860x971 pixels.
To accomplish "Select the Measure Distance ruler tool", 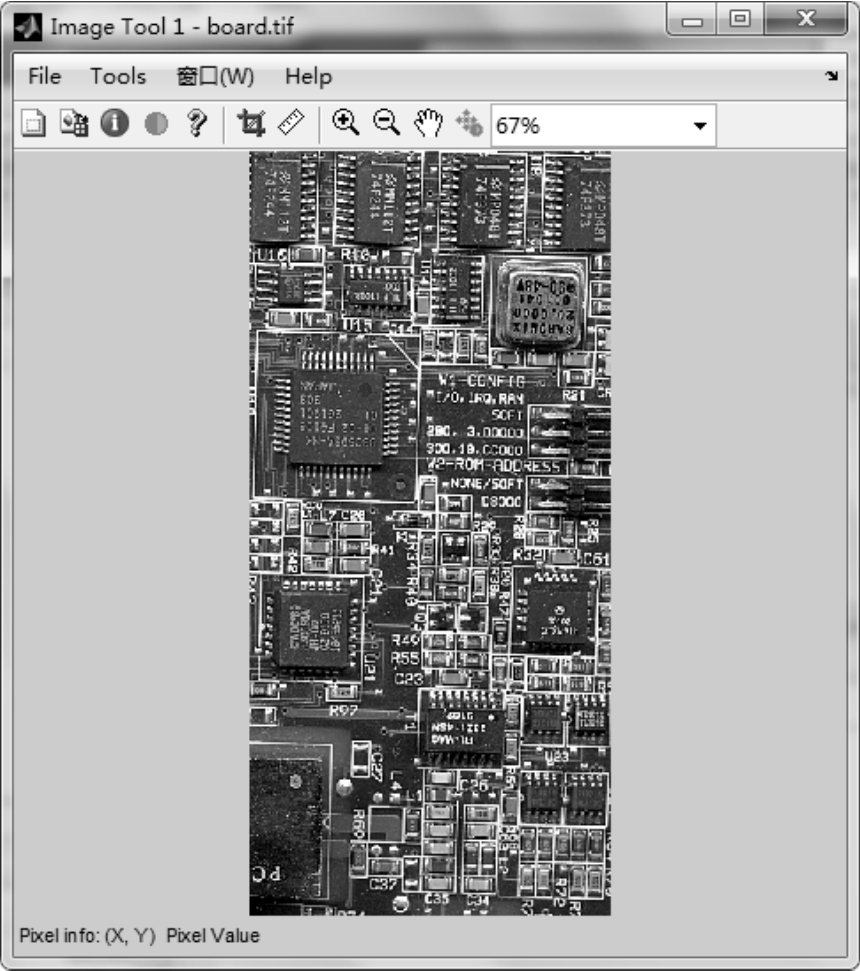I will click(x=290, y=123).
